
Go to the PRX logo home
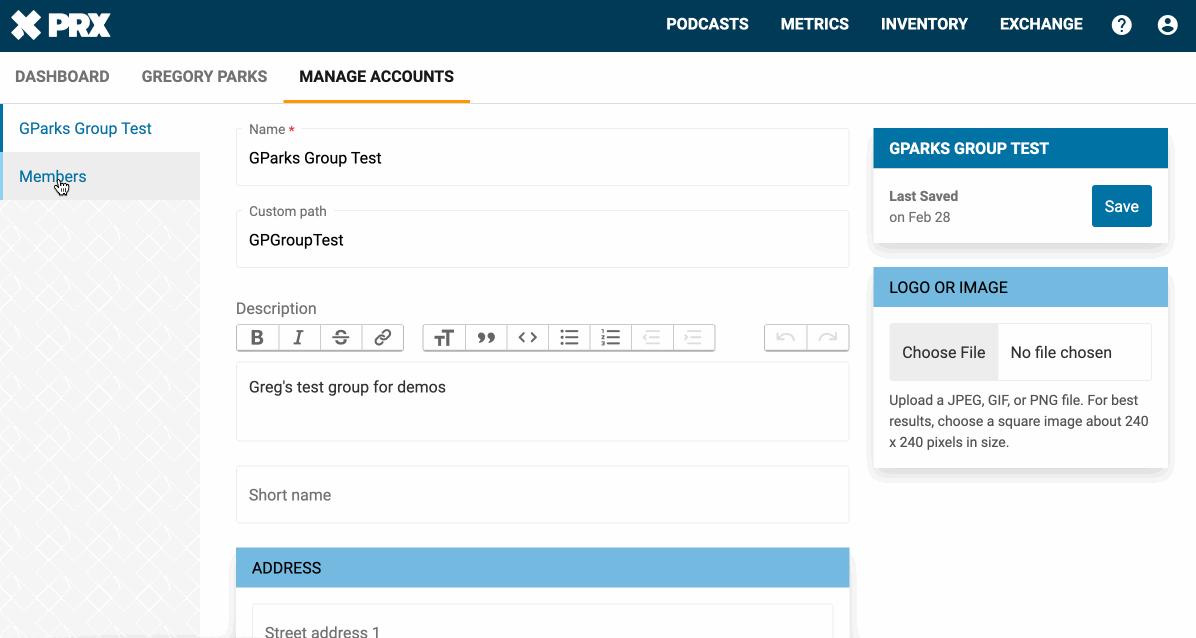(61, 25)
